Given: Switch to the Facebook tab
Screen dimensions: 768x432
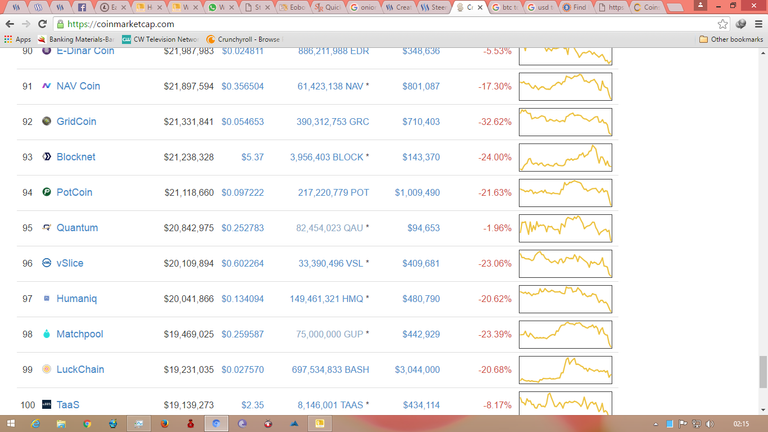Looking at the screenshot, I should point(82,7).
